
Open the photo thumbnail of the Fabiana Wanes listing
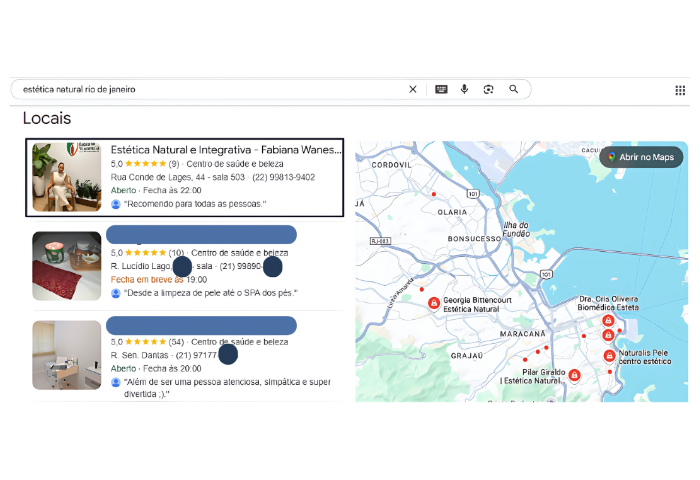67,177
